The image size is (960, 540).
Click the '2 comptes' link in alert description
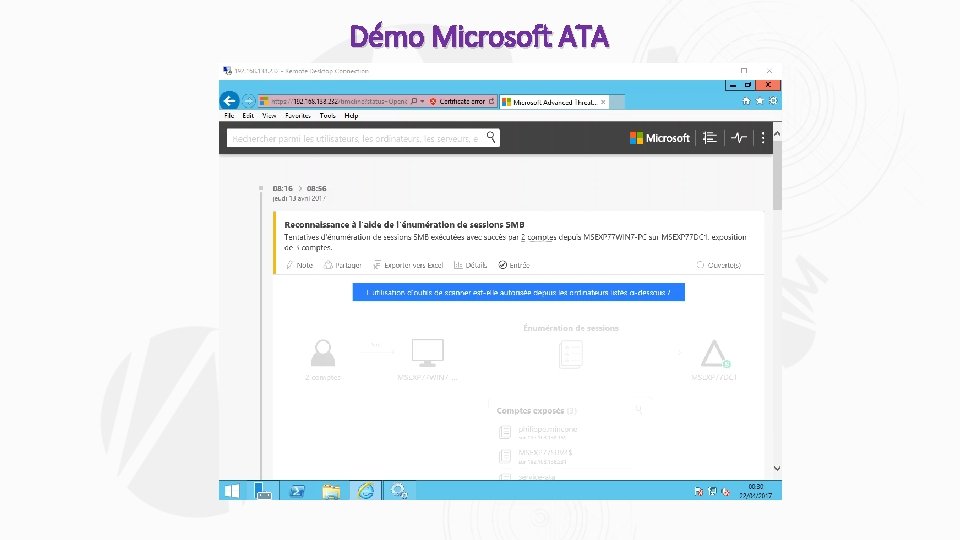[538, 237]
